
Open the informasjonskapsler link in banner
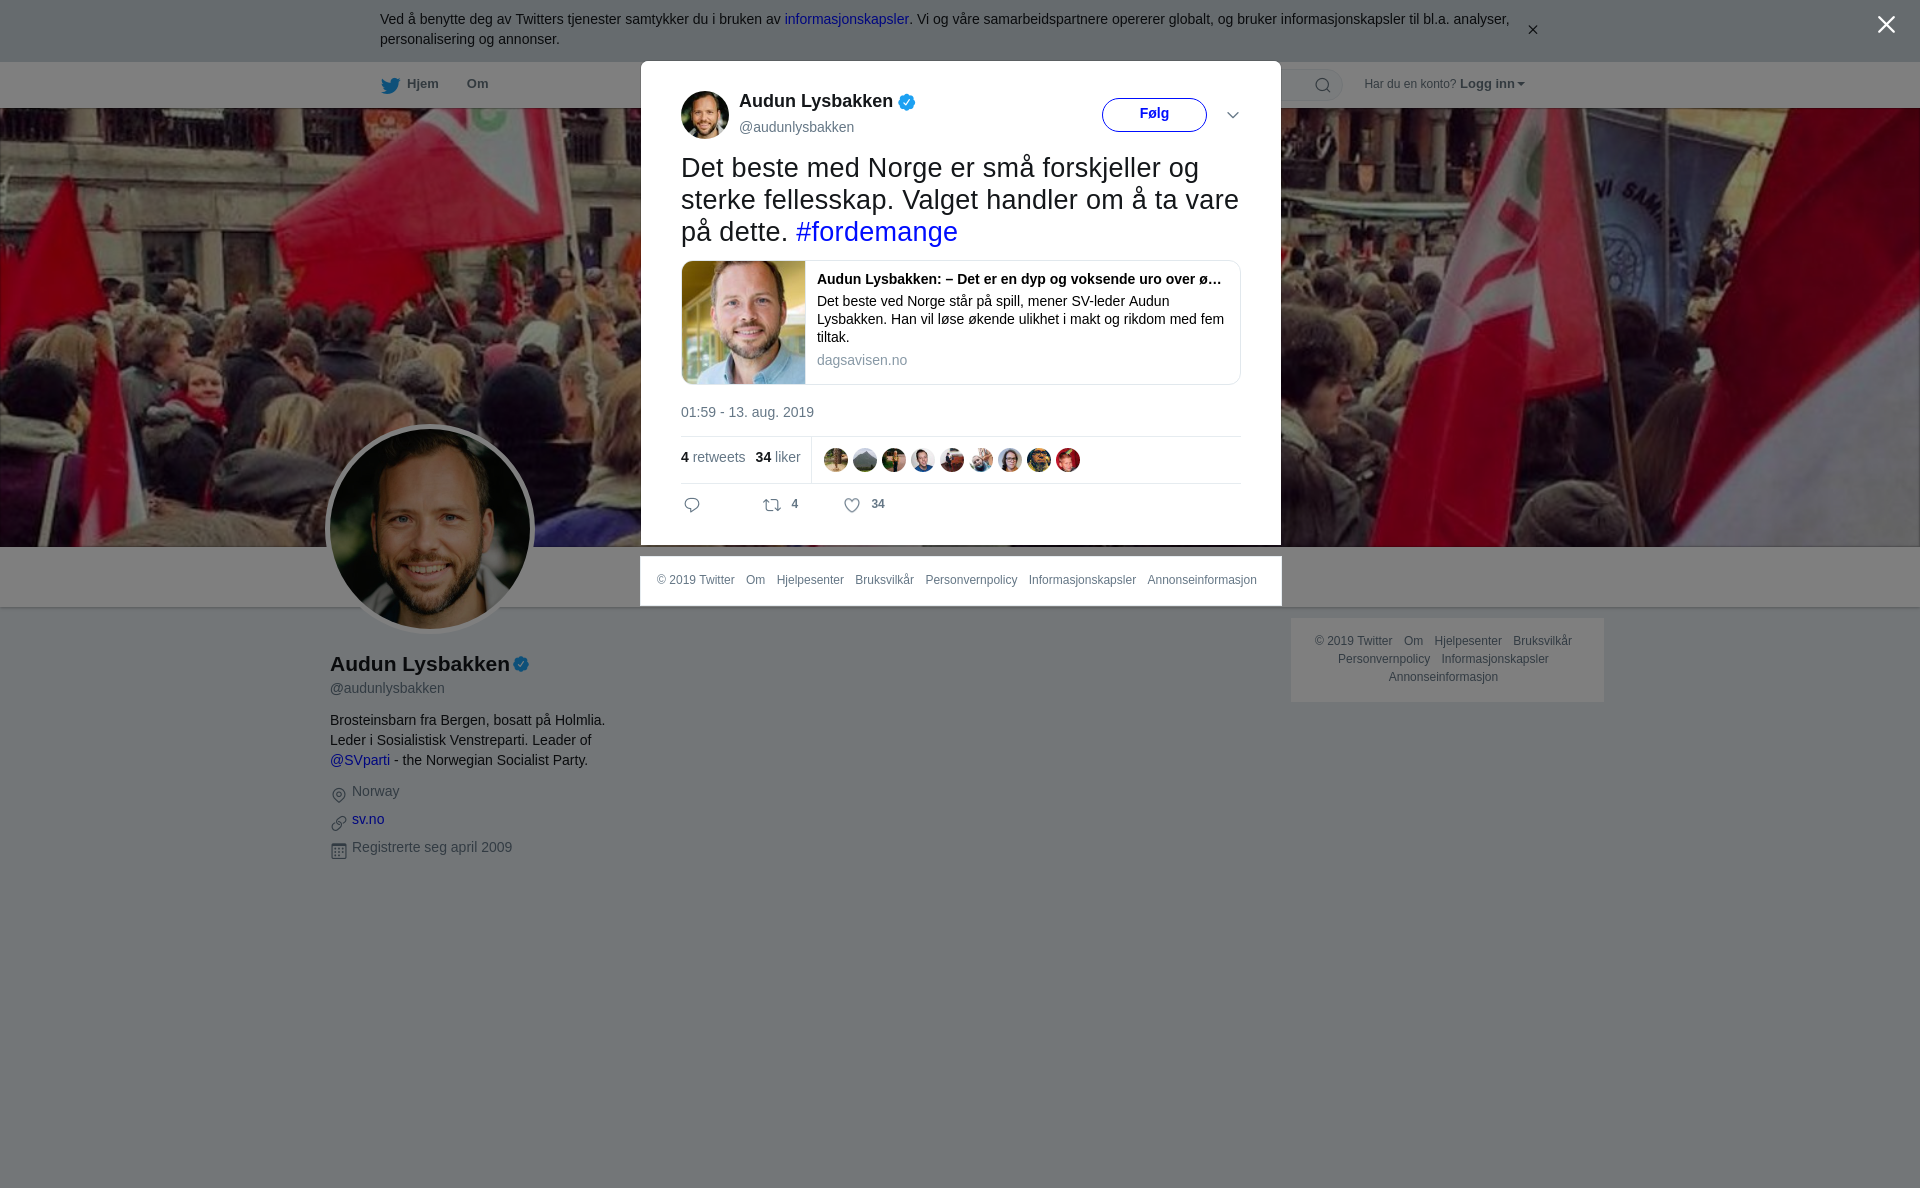point(846,19)
